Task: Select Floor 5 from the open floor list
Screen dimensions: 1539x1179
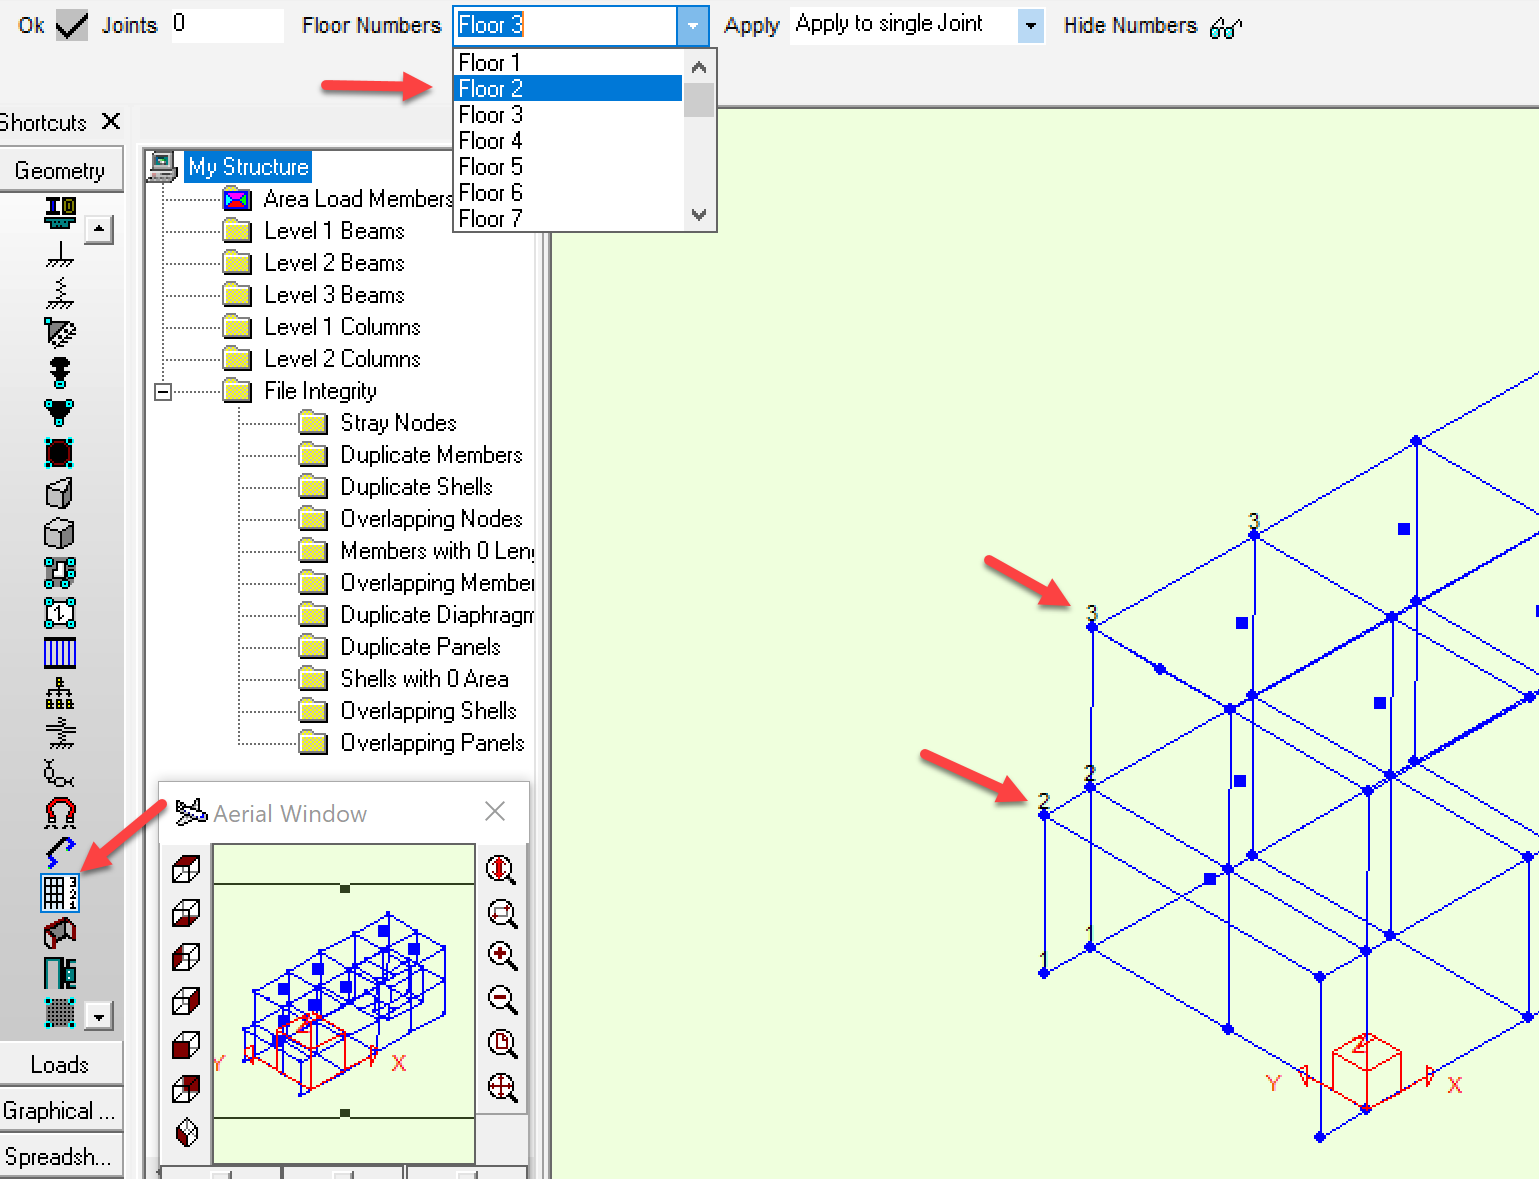Action: [x=489, y=166]
